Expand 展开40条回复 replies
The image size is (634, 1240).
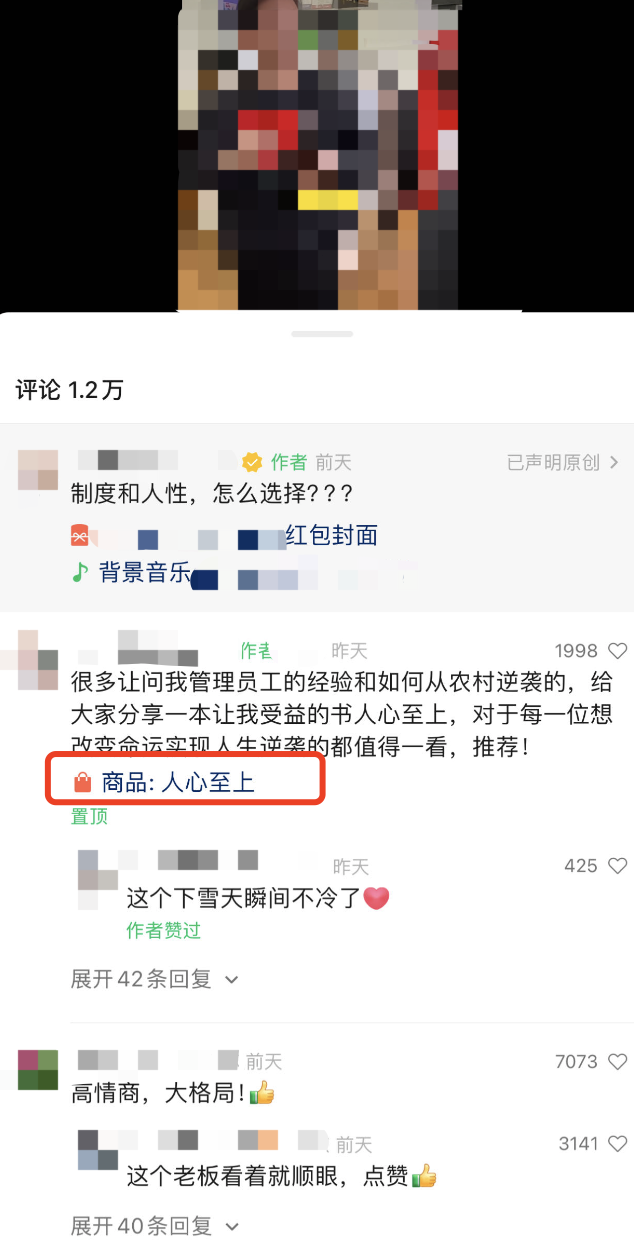coord(155,1225)
